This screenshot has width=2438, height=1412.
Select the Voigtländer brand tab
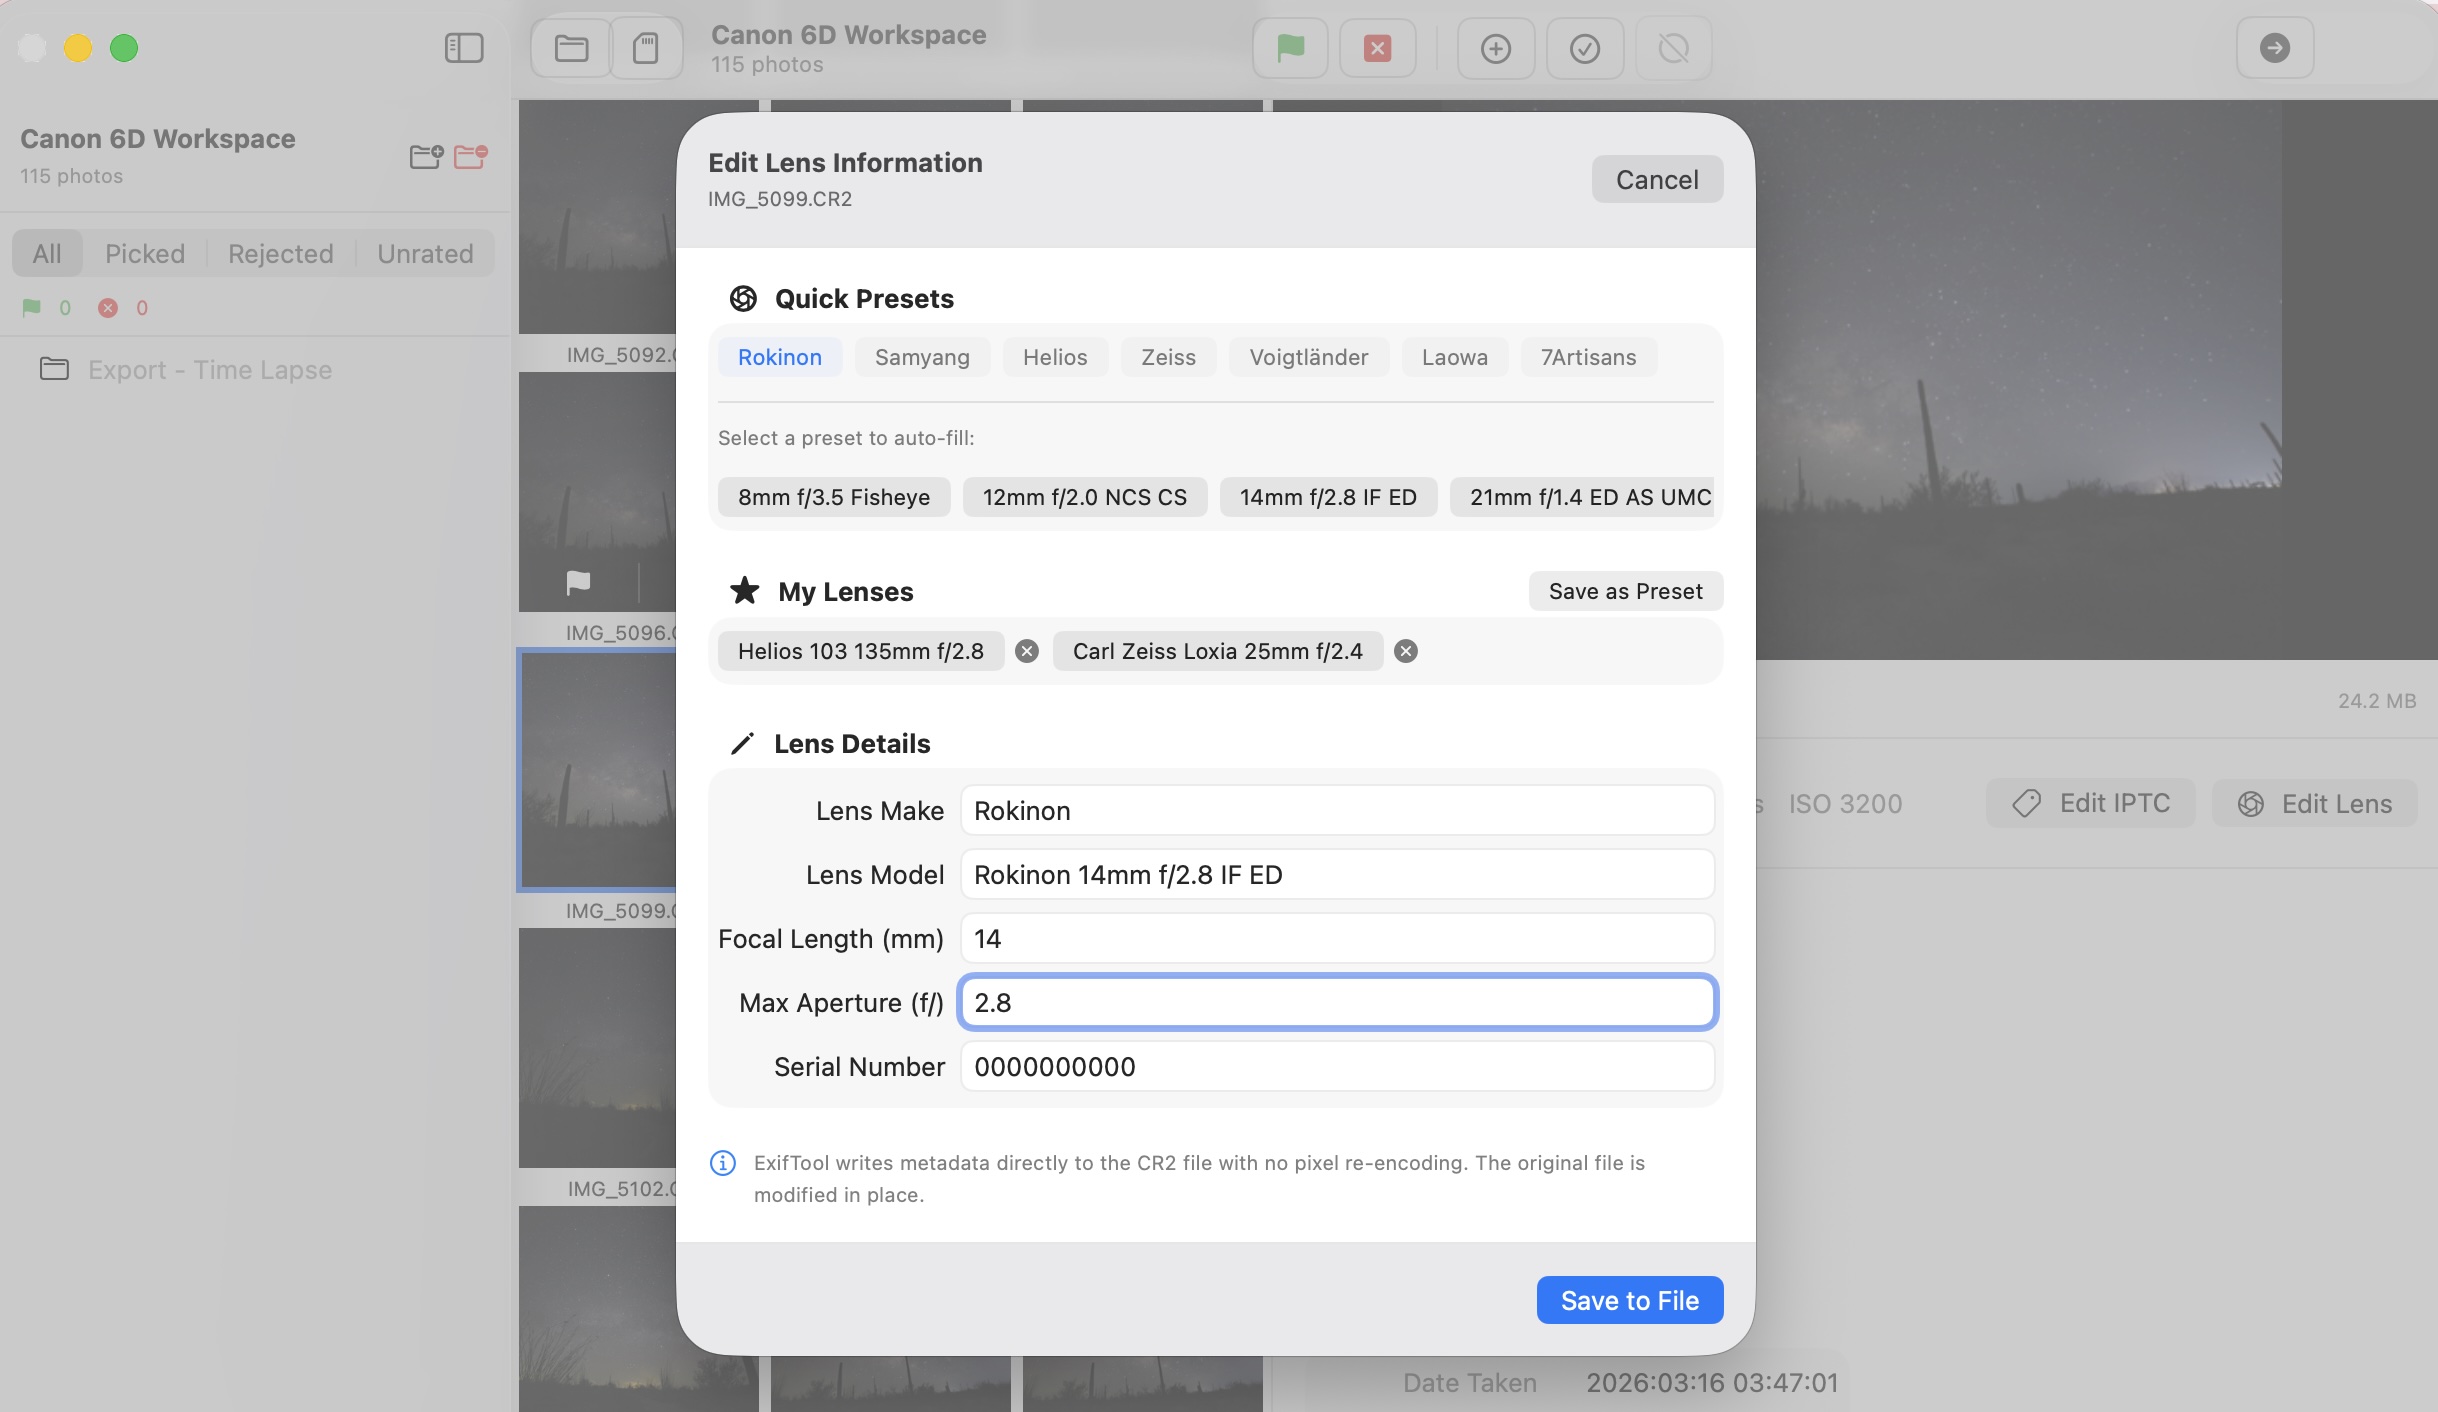pos(1309,357)
